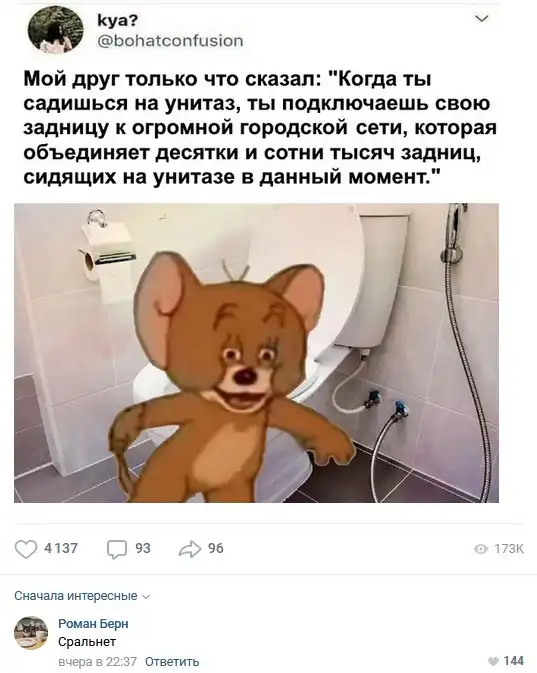Image resolution: width=537 pixels, height=673 pixels.
Task: Reply with 'Ответить' link
Action: [x=172, y=661]
